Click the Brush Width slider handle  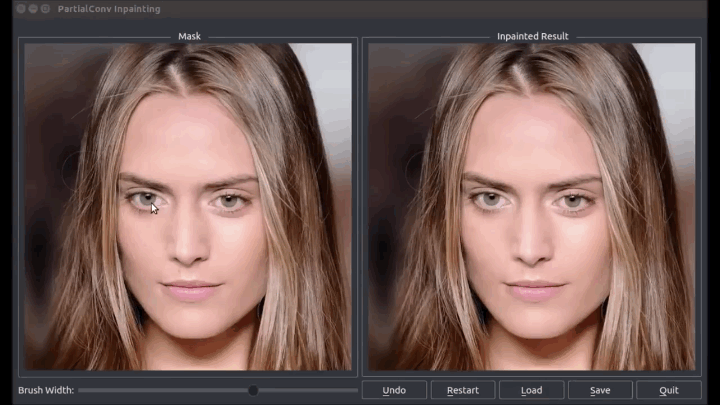click(x=253, y=390)
